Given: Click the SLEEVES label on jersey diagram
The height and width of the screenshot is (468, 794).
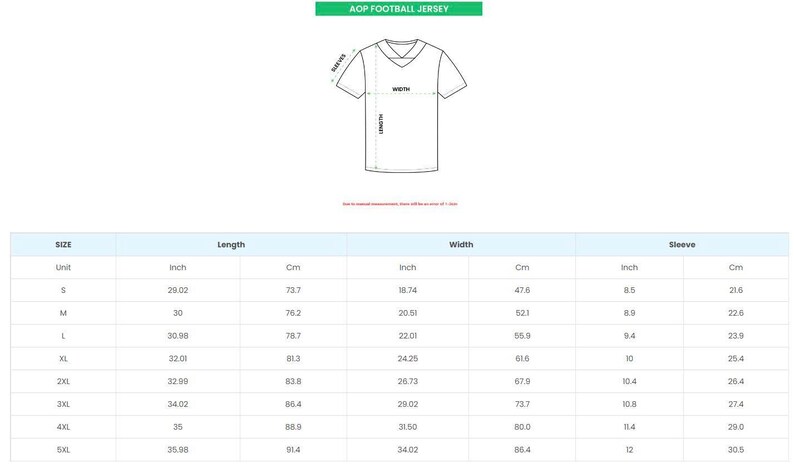Looking at the screenshot, I should (339, 63).
